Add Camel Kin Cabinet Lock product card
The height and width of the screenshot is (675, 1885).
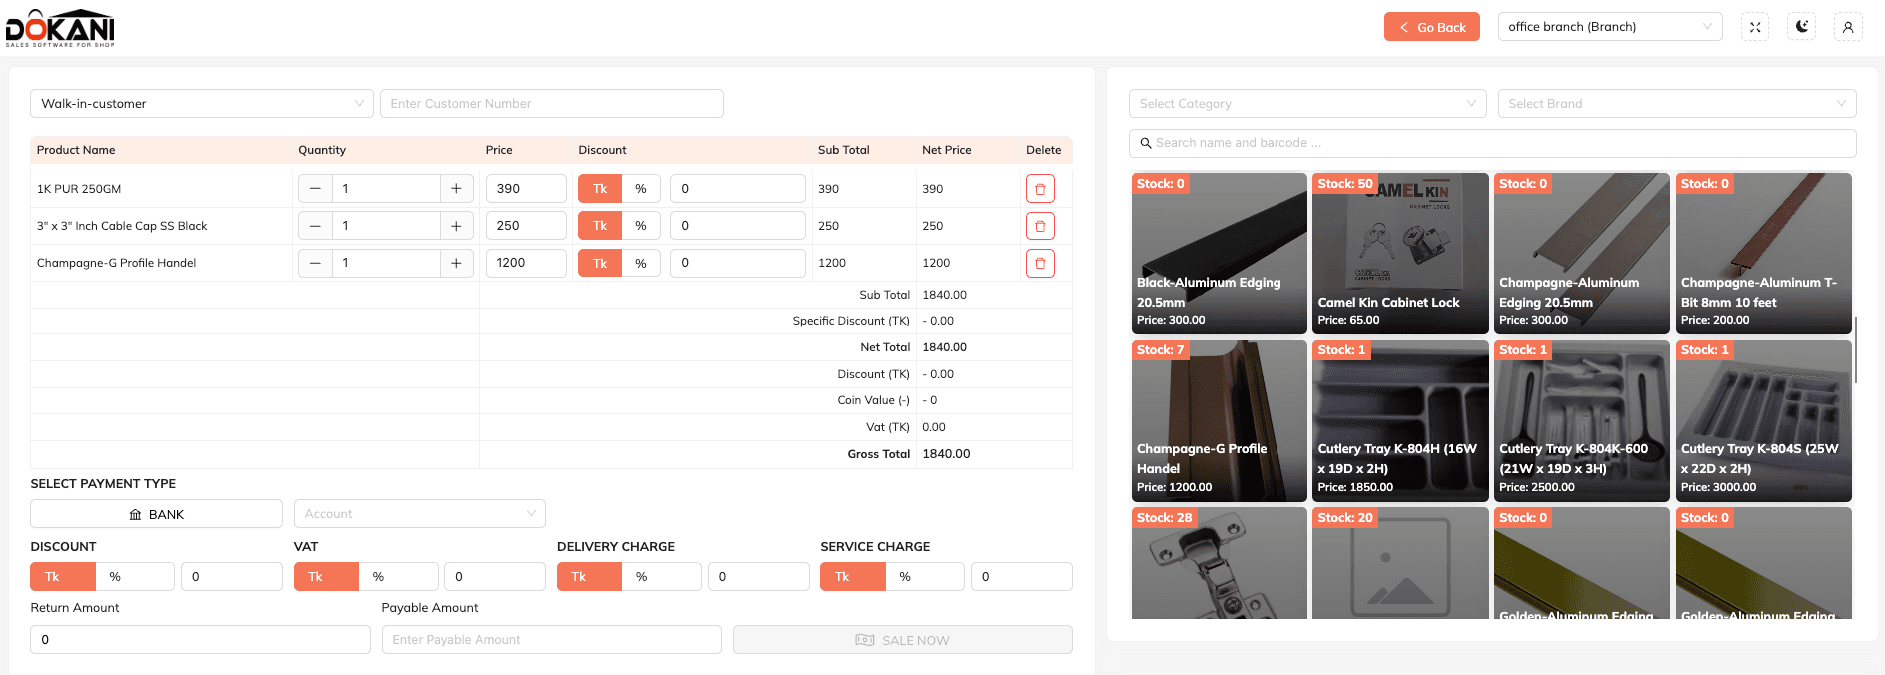point(1400,253)
